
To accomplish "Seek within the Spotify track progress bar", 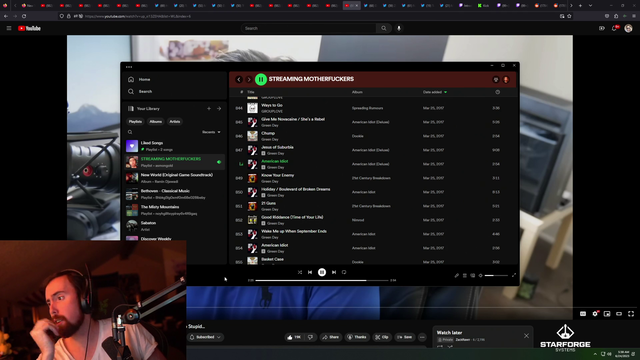I will pos(322,280).
